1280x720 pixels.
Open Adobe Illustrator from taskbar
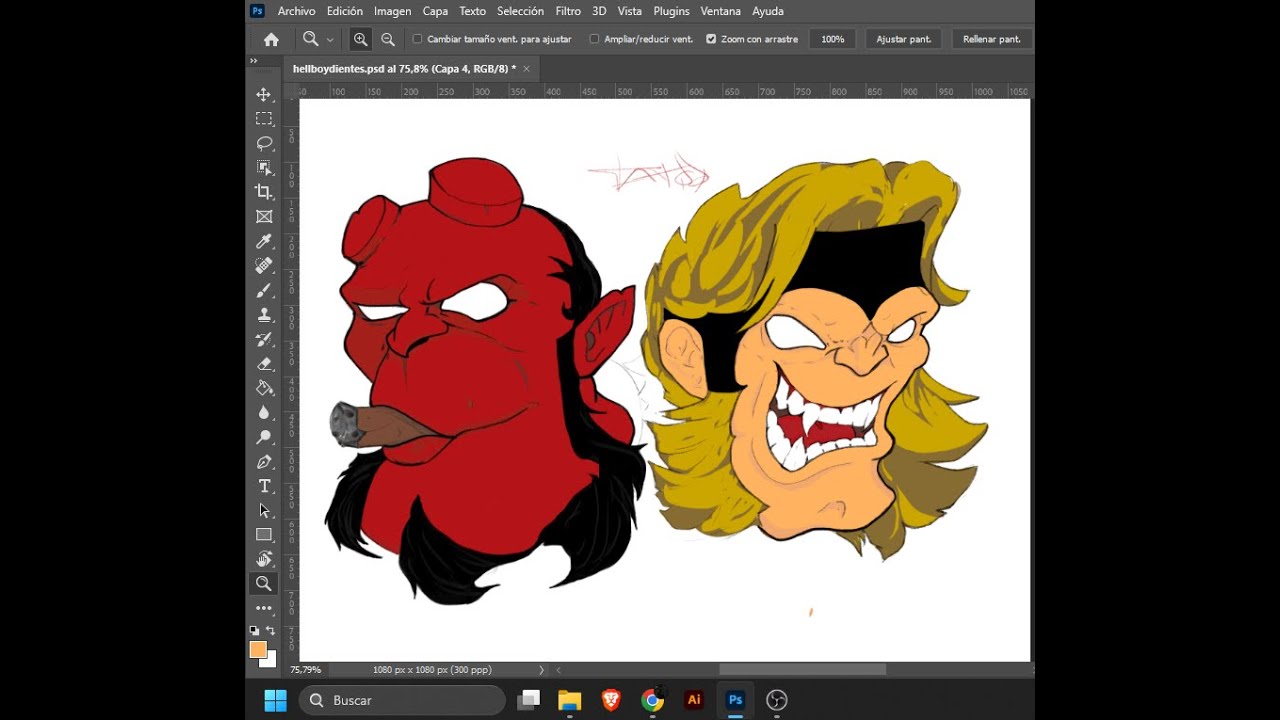point(694,700)
